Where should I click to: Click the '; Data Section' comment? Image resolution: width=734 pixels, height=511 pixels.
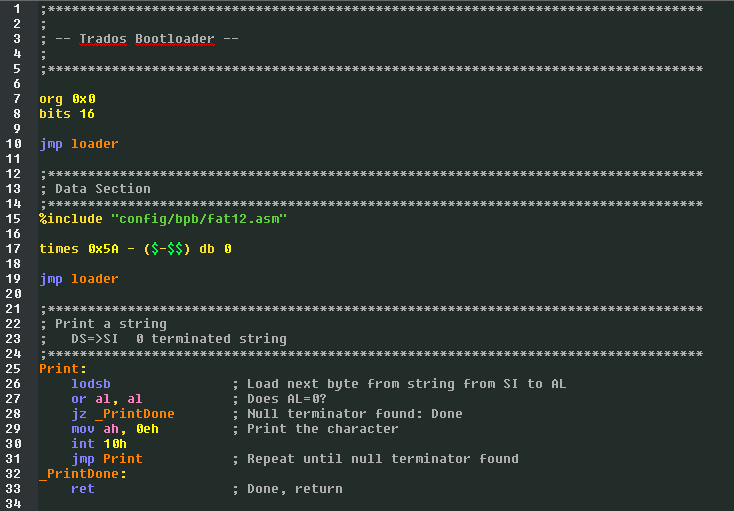95,189
